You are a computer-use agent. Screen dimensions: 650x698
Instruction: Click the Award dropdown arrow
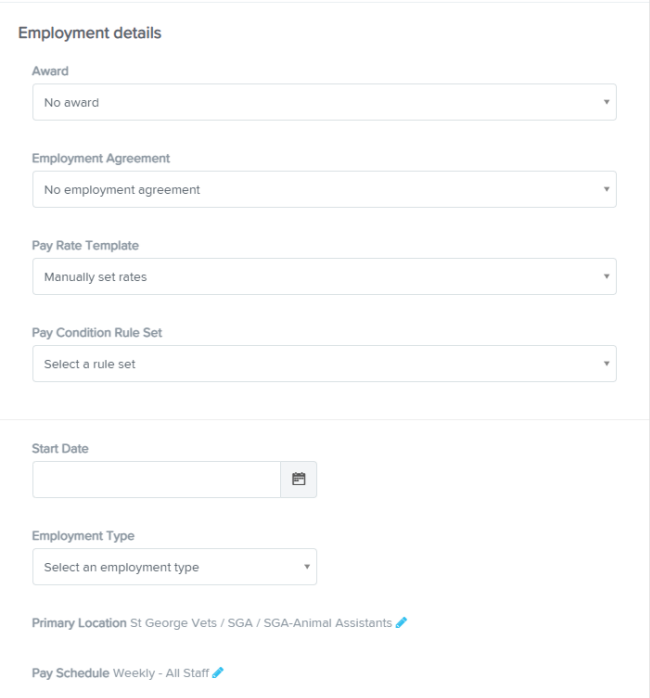click(x=606, y=102)
